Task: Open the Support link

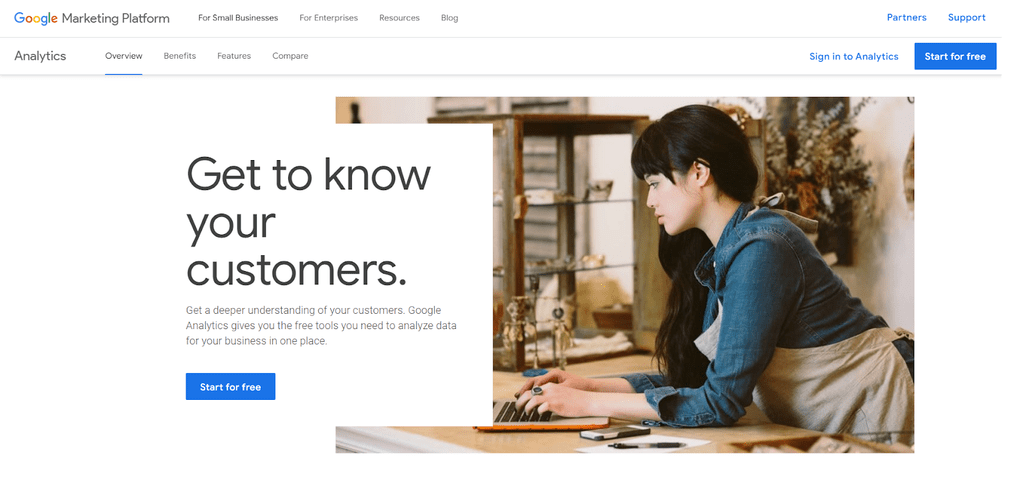Action: click(967, 18)
